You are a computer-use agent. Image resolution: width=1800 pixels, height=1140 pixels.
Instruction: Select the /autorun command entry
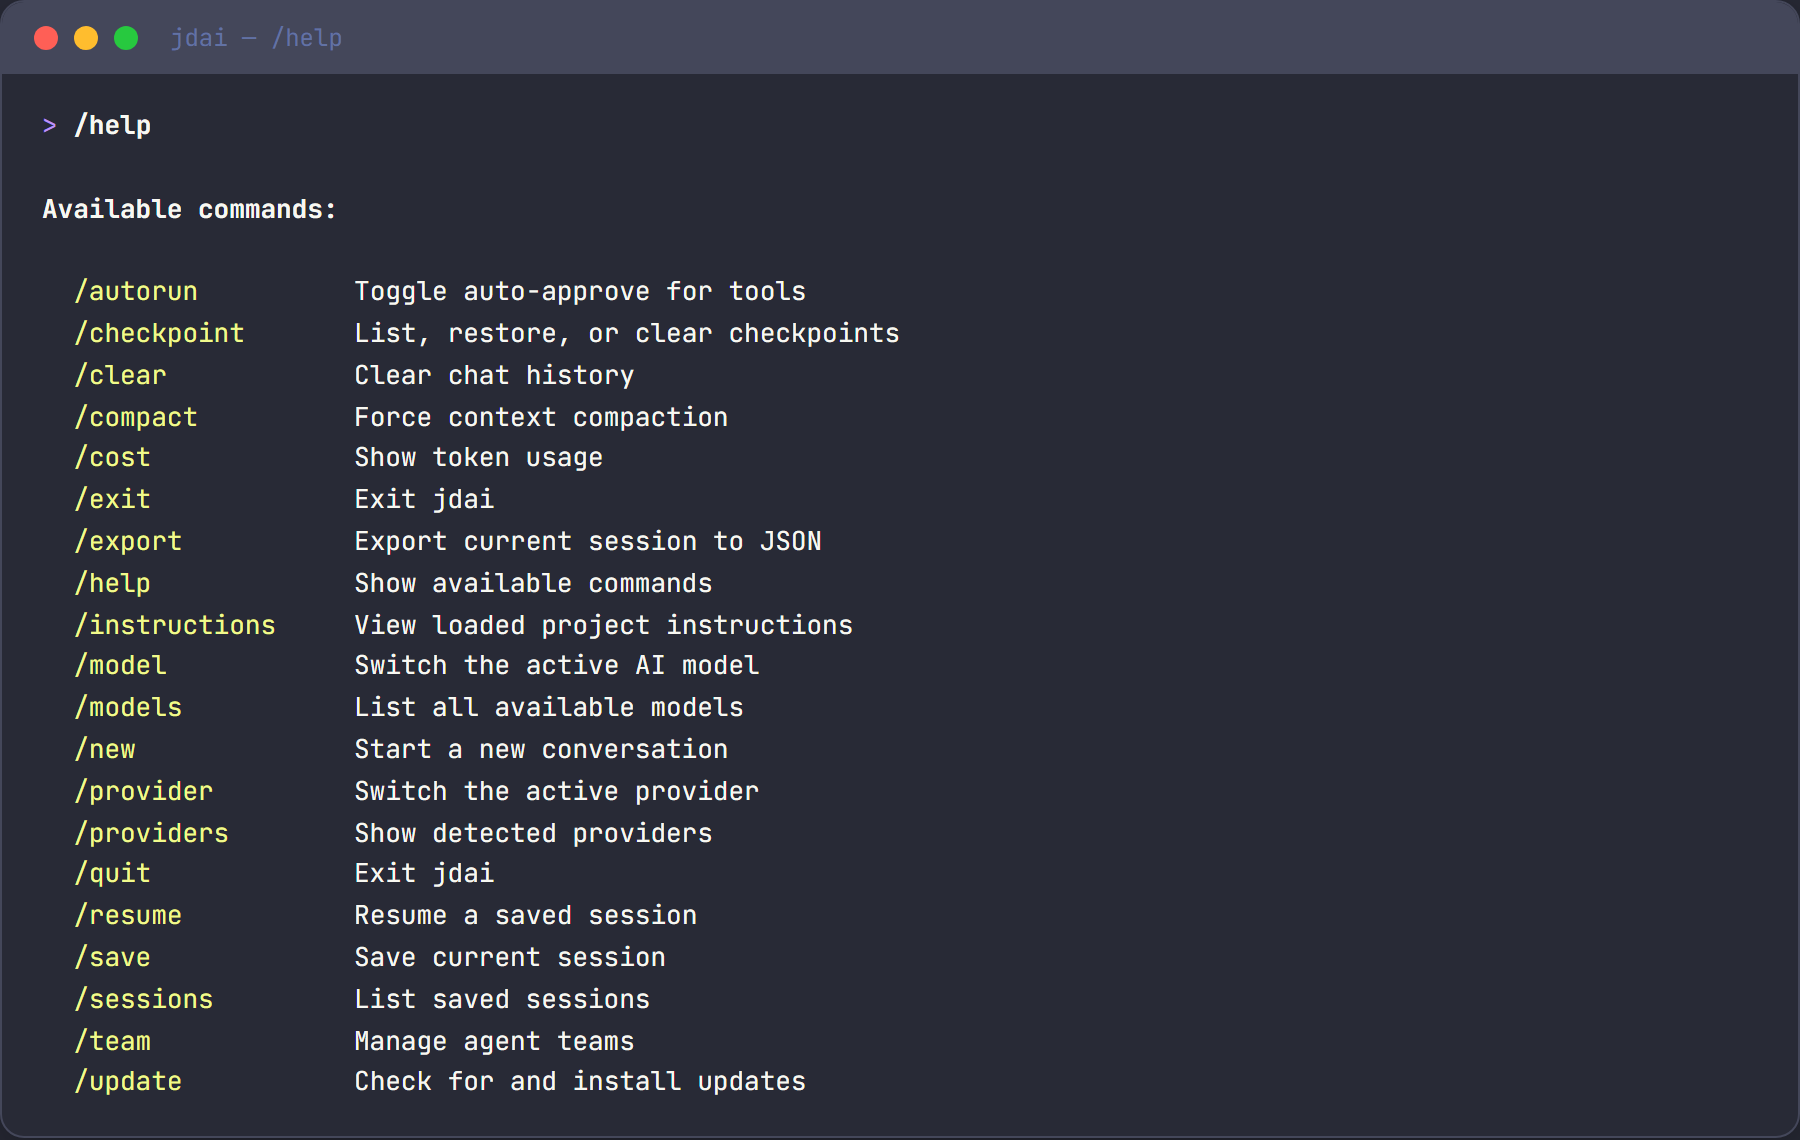point(136,291)
